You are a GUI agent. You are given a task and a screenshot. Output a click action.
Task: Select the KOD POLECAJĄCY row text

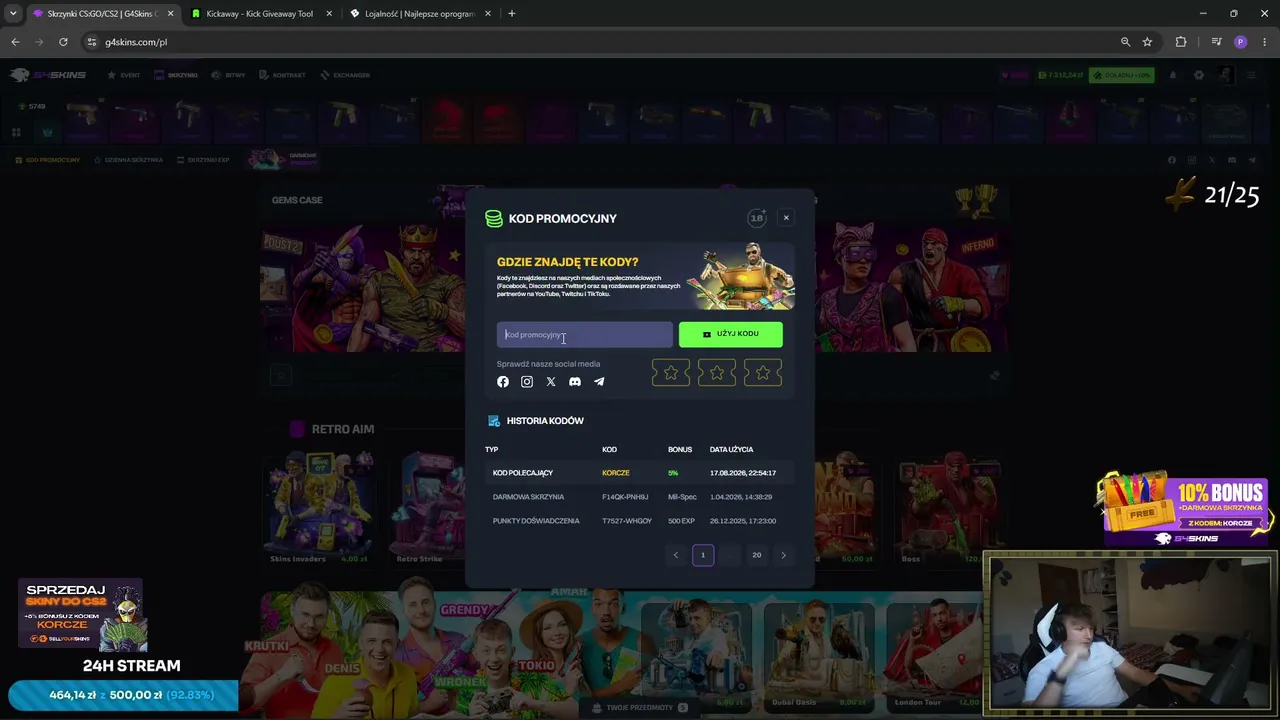tap(523, 473)
